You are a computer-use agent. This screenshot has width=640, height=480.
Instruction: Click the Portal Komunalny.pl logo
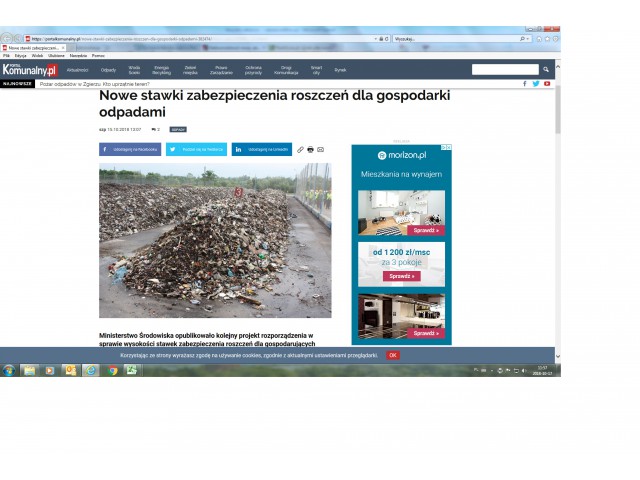point(29,70)
